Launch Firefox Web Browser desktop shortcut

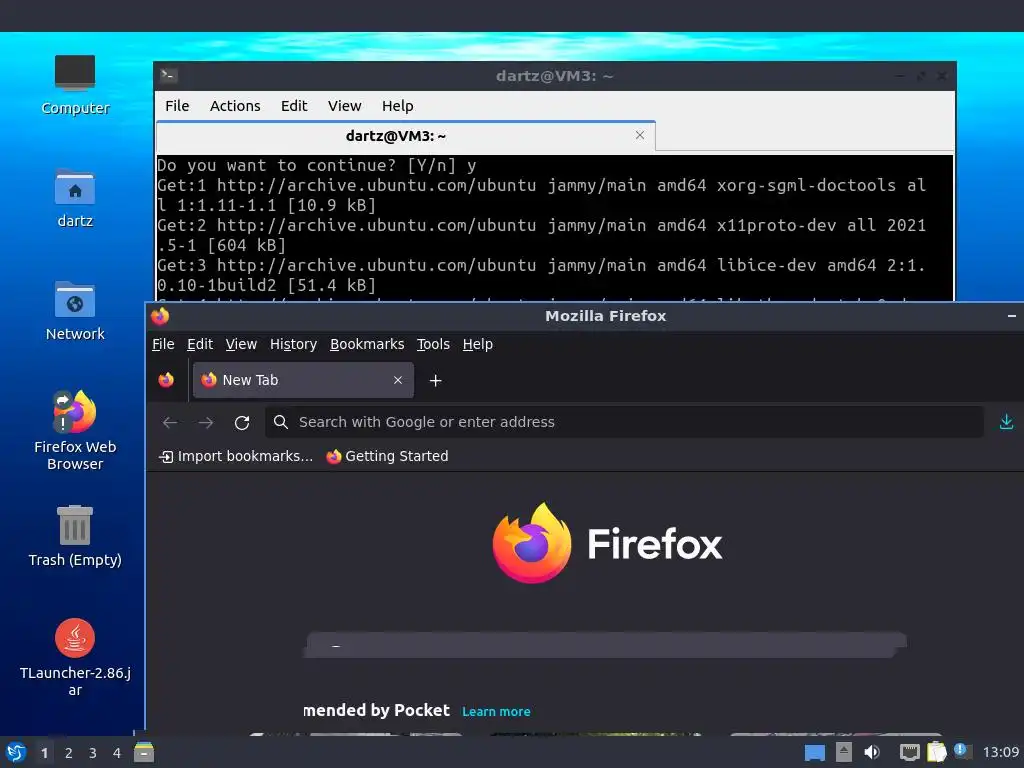(74, 430)
